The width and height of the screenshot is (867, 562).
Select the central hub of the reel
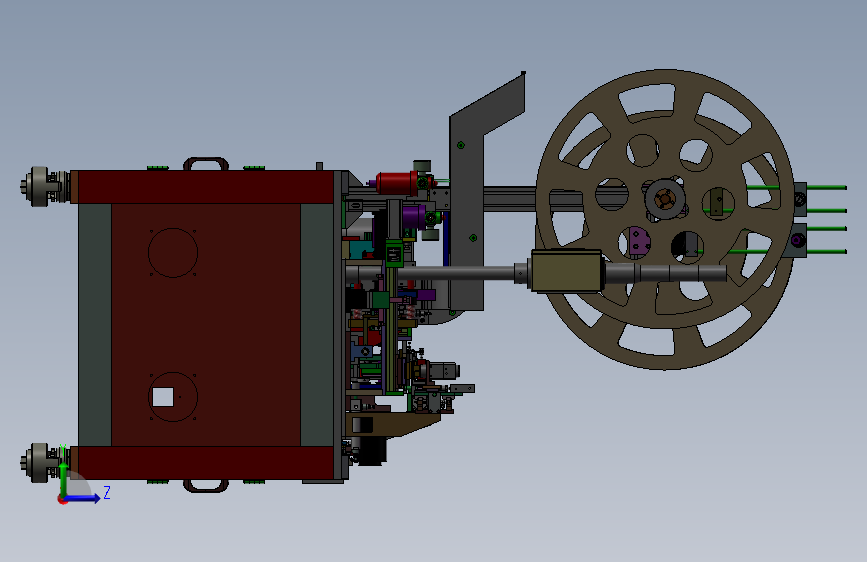tap(665, 199)
